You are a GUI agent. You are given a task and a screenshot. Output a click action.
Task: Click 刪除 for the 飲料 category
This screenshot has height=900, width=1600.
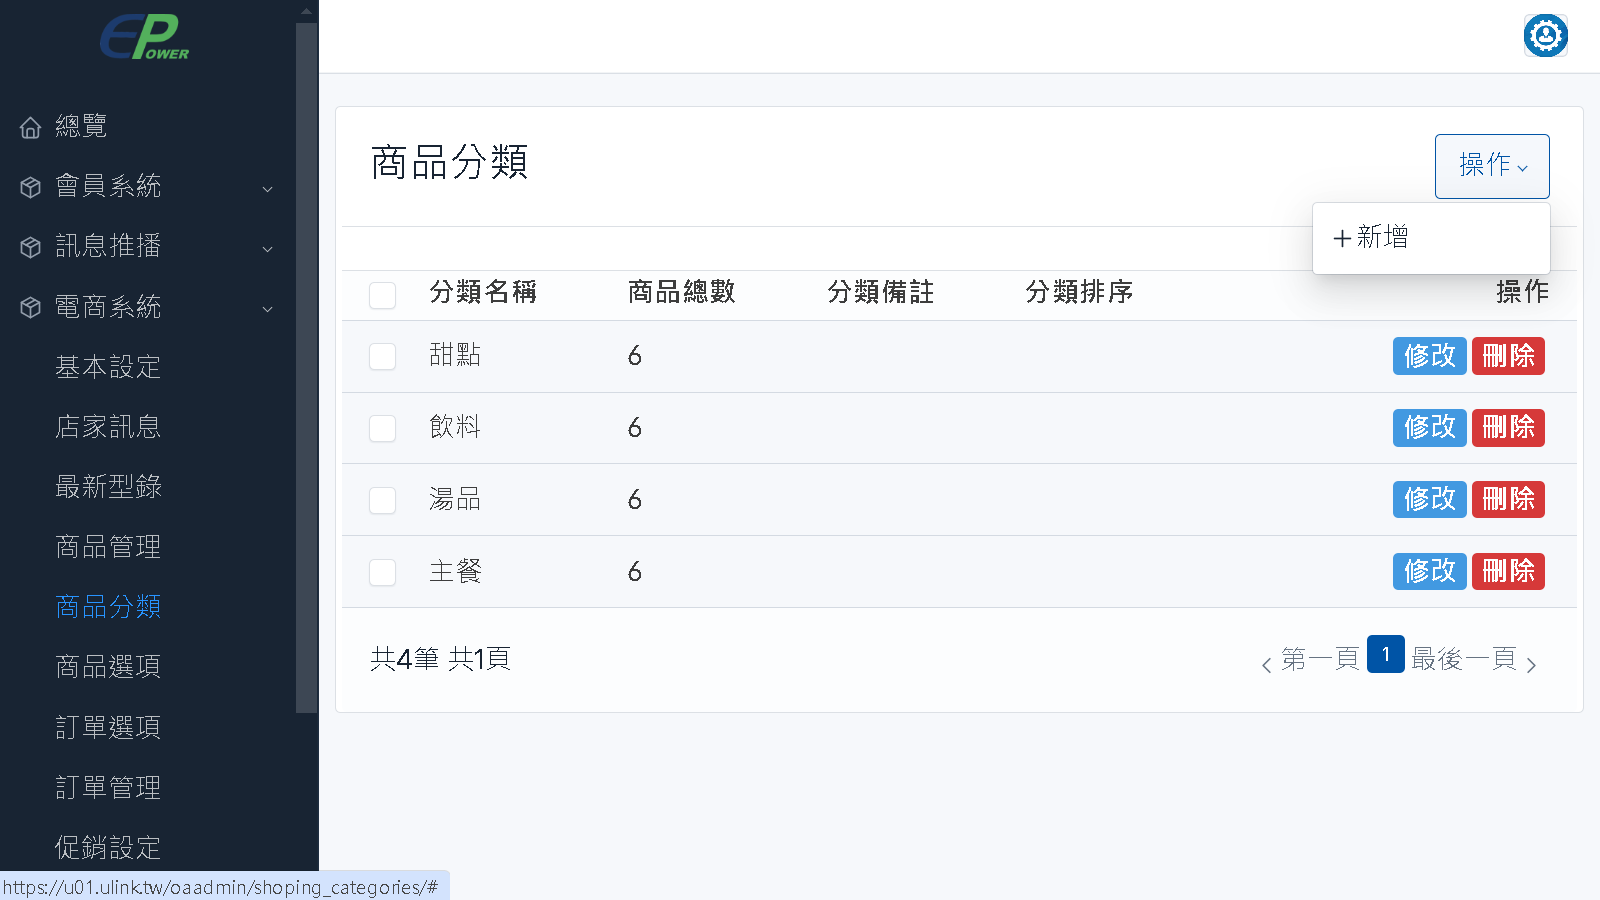[x=1508, y=428]
